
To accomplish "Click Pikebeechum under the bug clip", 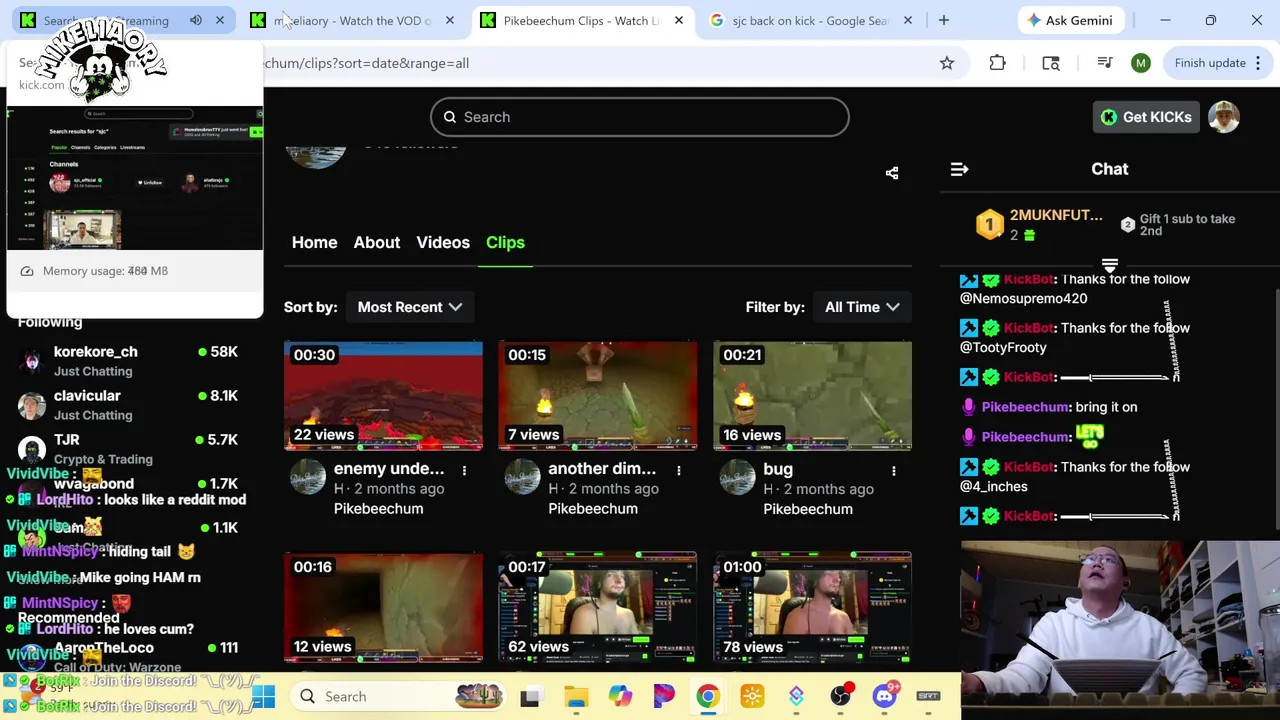I will tap(808, 509).
